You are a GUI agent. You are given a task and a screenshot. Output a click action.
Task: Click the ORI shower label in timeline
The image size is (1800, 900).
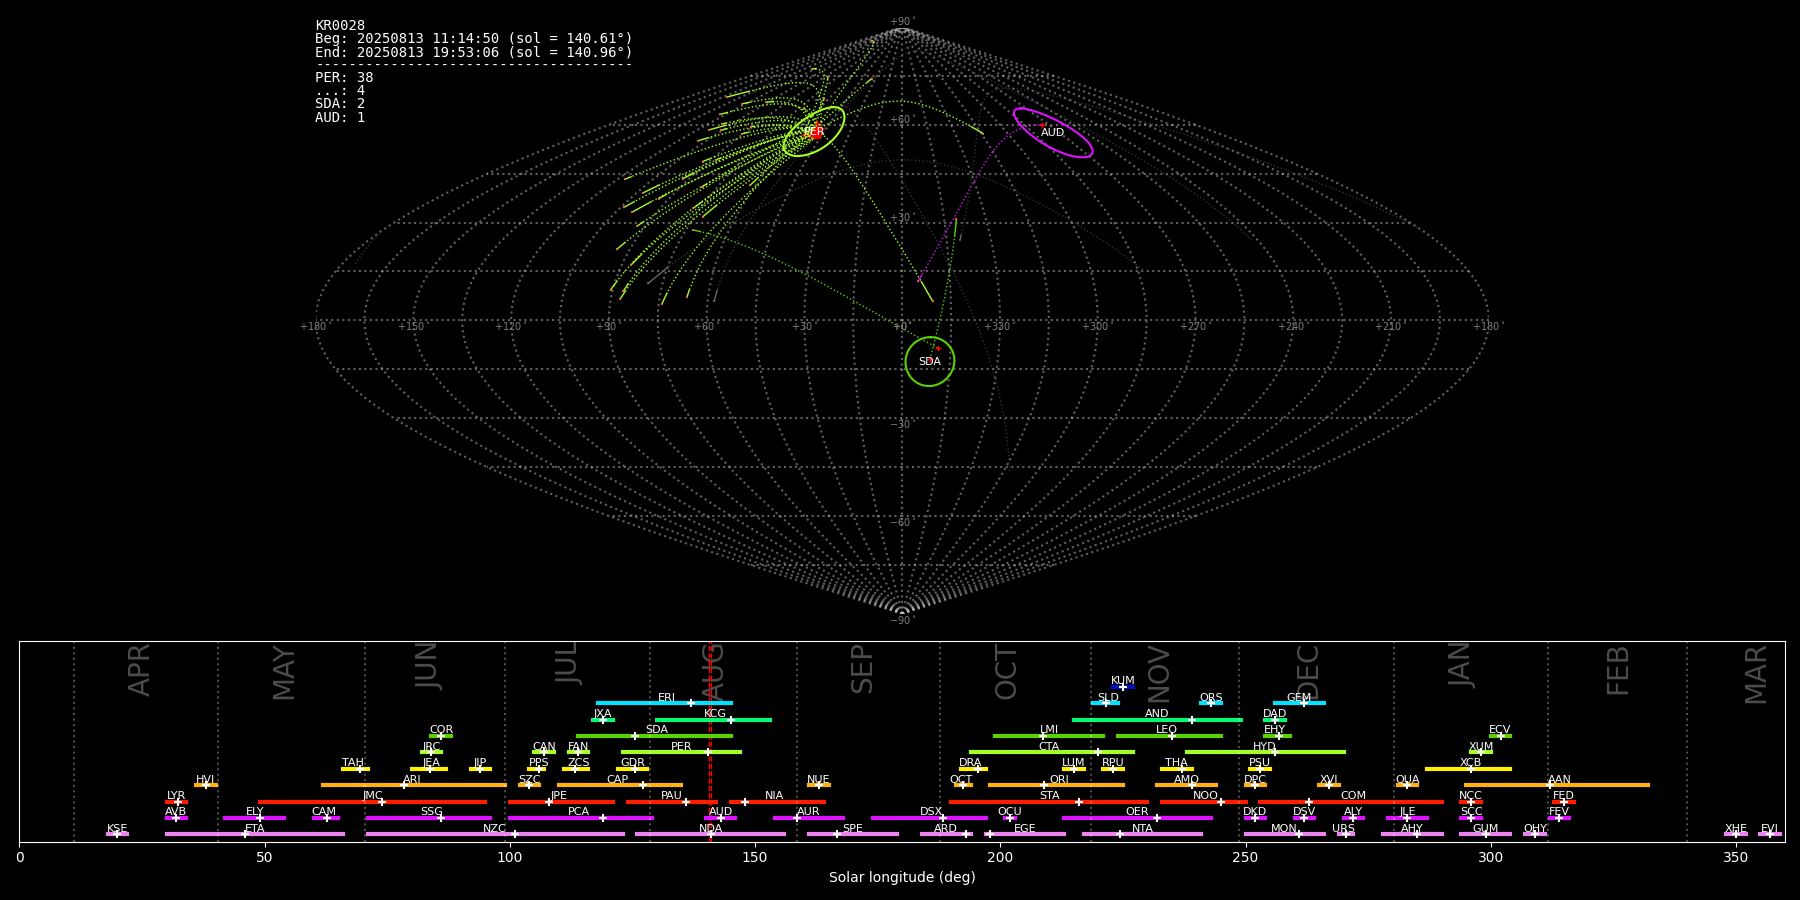point(1059,780)
